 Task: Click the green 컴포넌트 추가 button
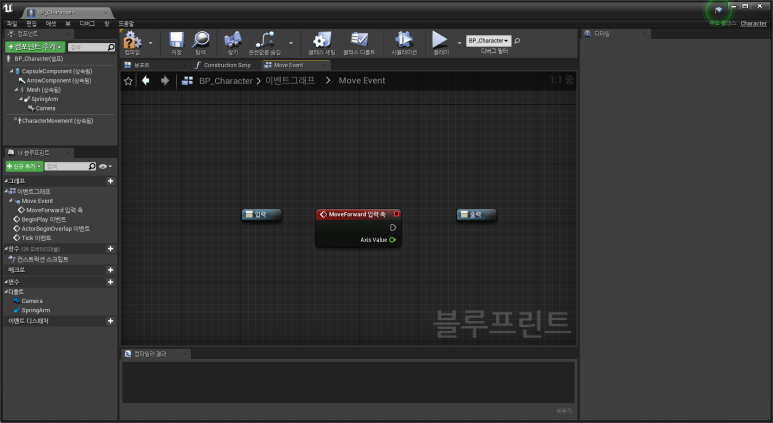click(x=35, y=47)
